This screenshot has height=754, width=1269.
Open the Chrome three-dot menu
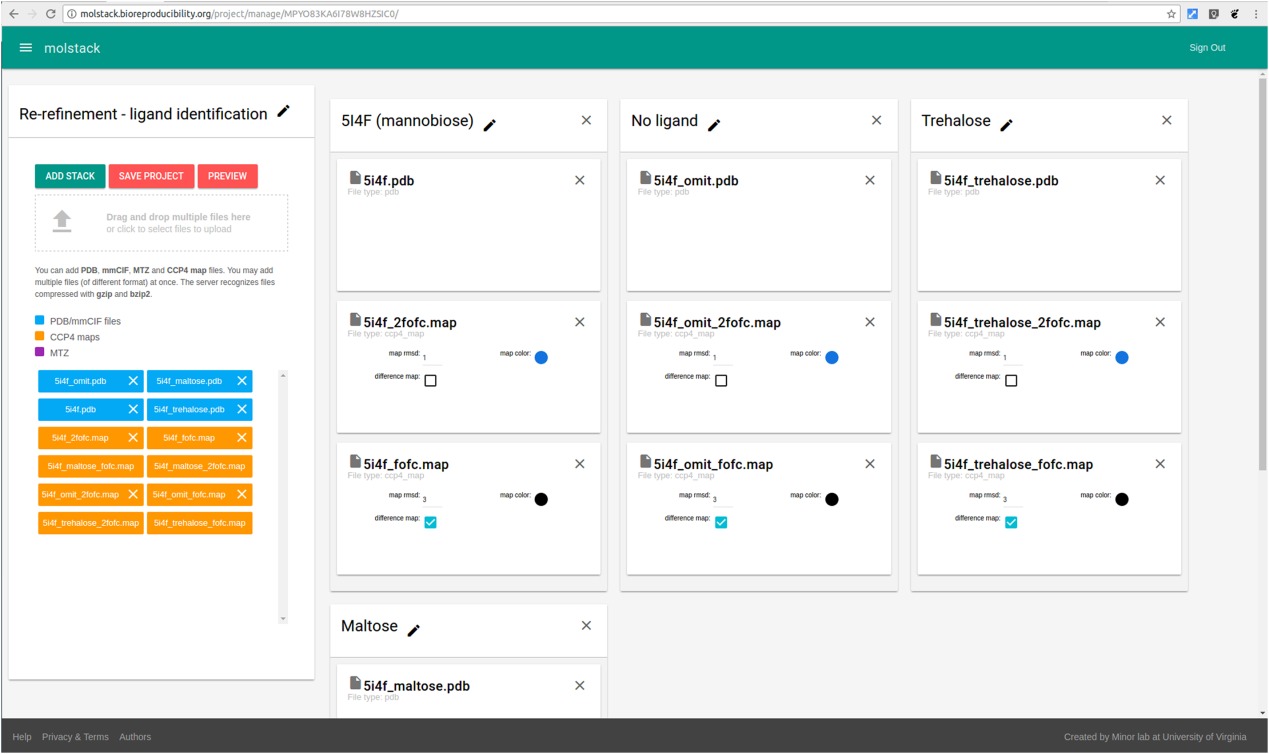click(x=1256, y=14)
